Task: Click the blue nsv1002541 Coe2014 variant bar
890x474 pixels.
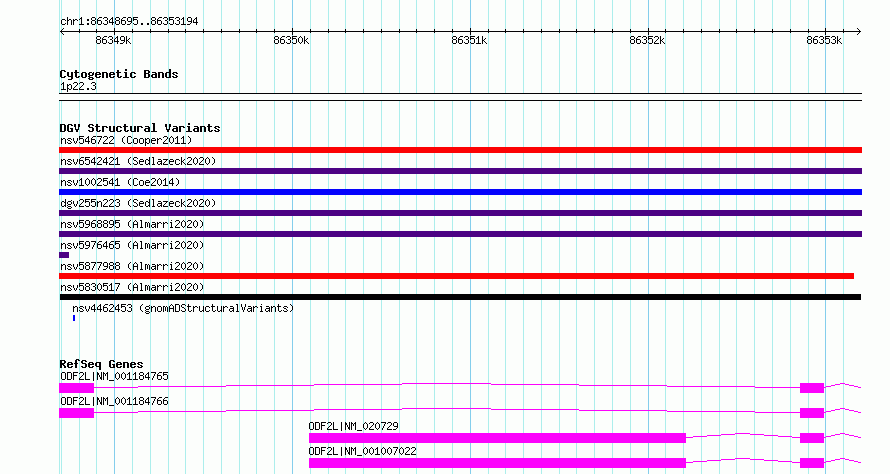Action: [460, 192]
